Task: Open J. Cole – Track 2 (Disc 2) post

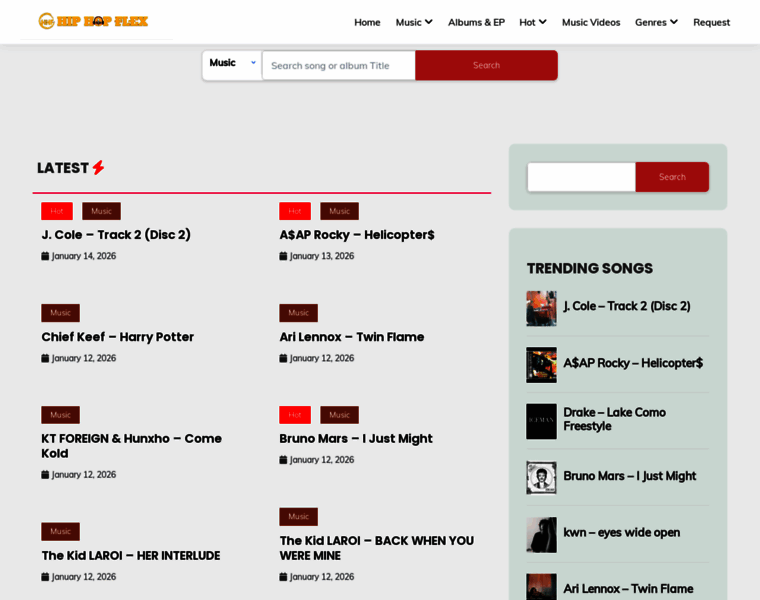Action: click(116, 235)
